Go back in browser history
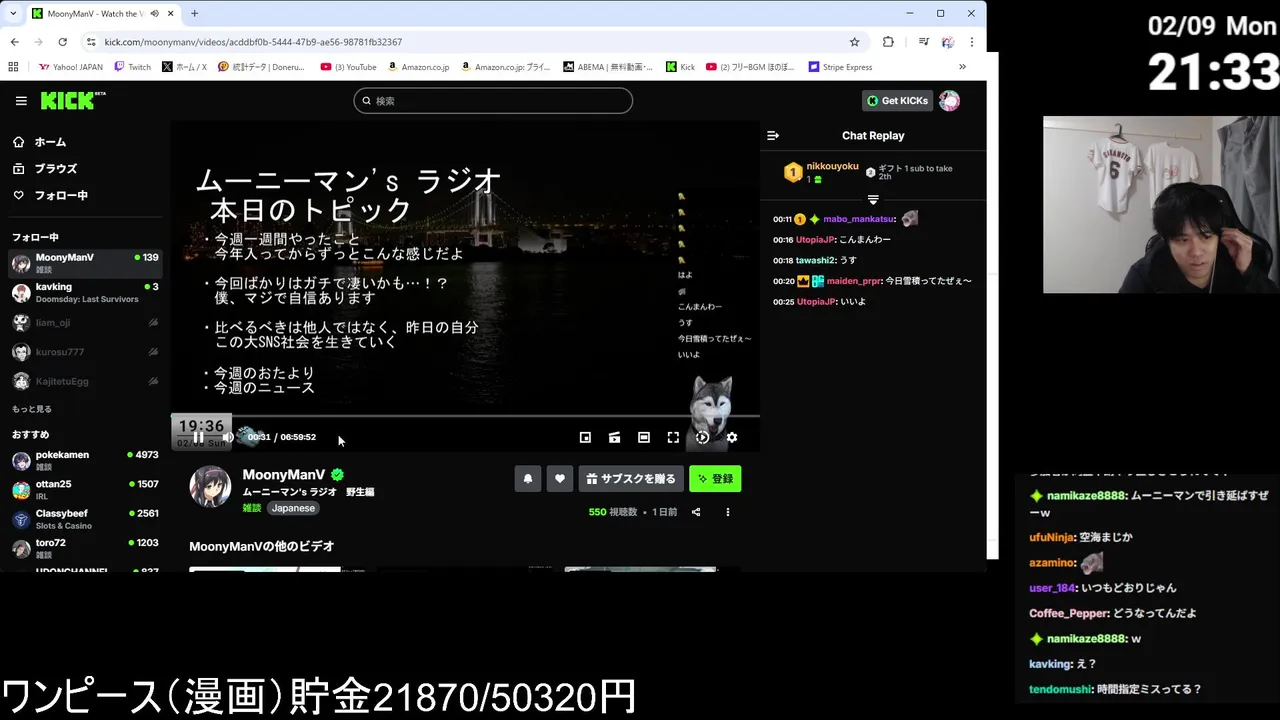This screenshot has height=720, width=1280. click(14, 42)
